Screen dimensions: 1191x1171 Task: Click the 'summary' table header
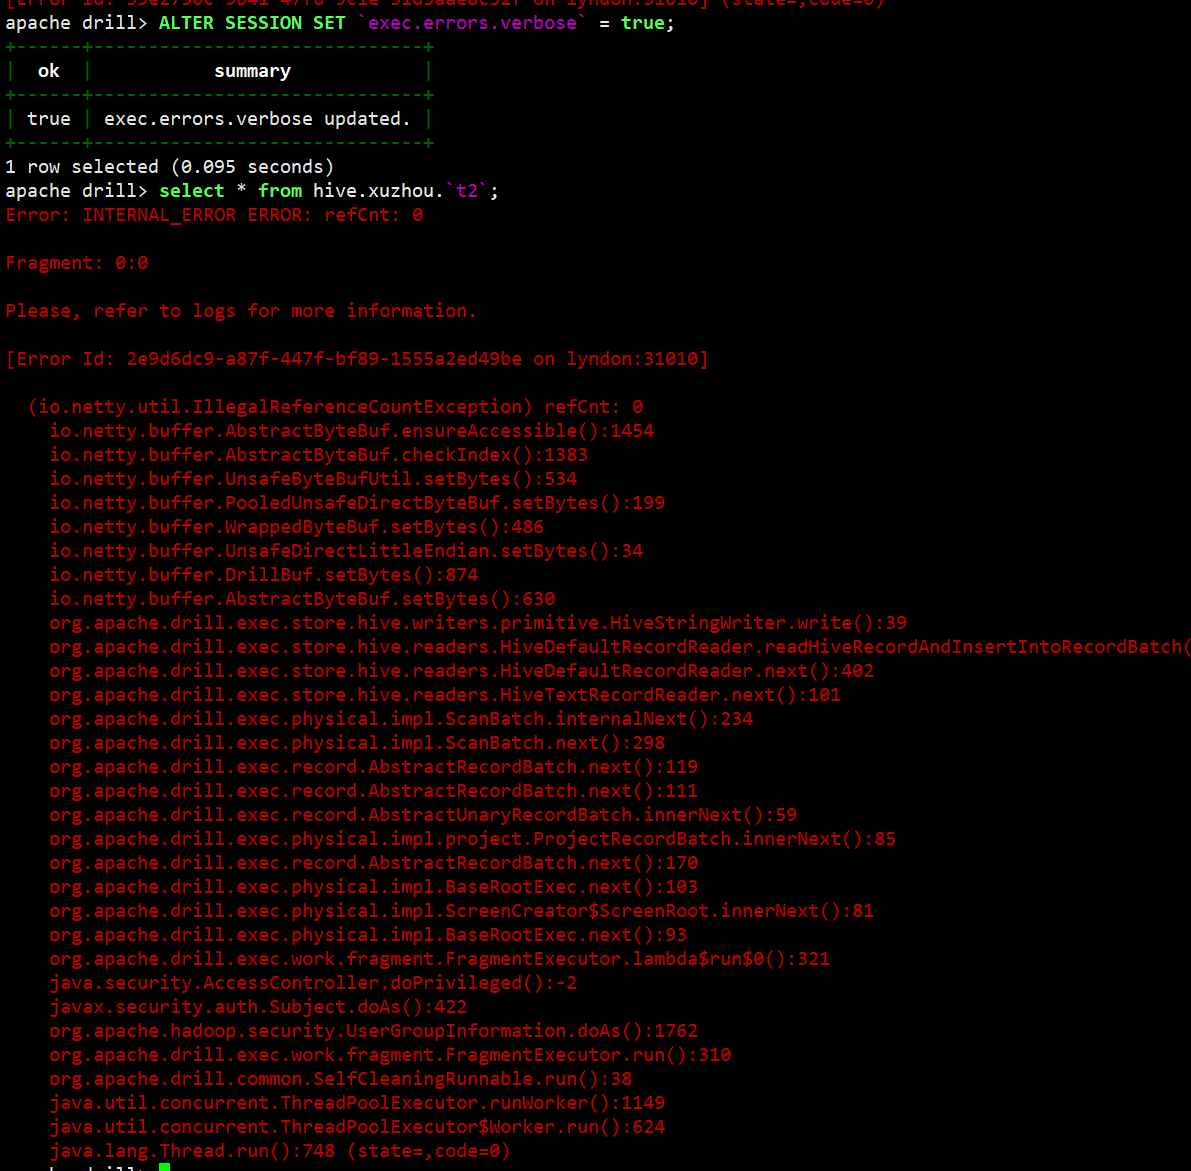click(252, 71)
